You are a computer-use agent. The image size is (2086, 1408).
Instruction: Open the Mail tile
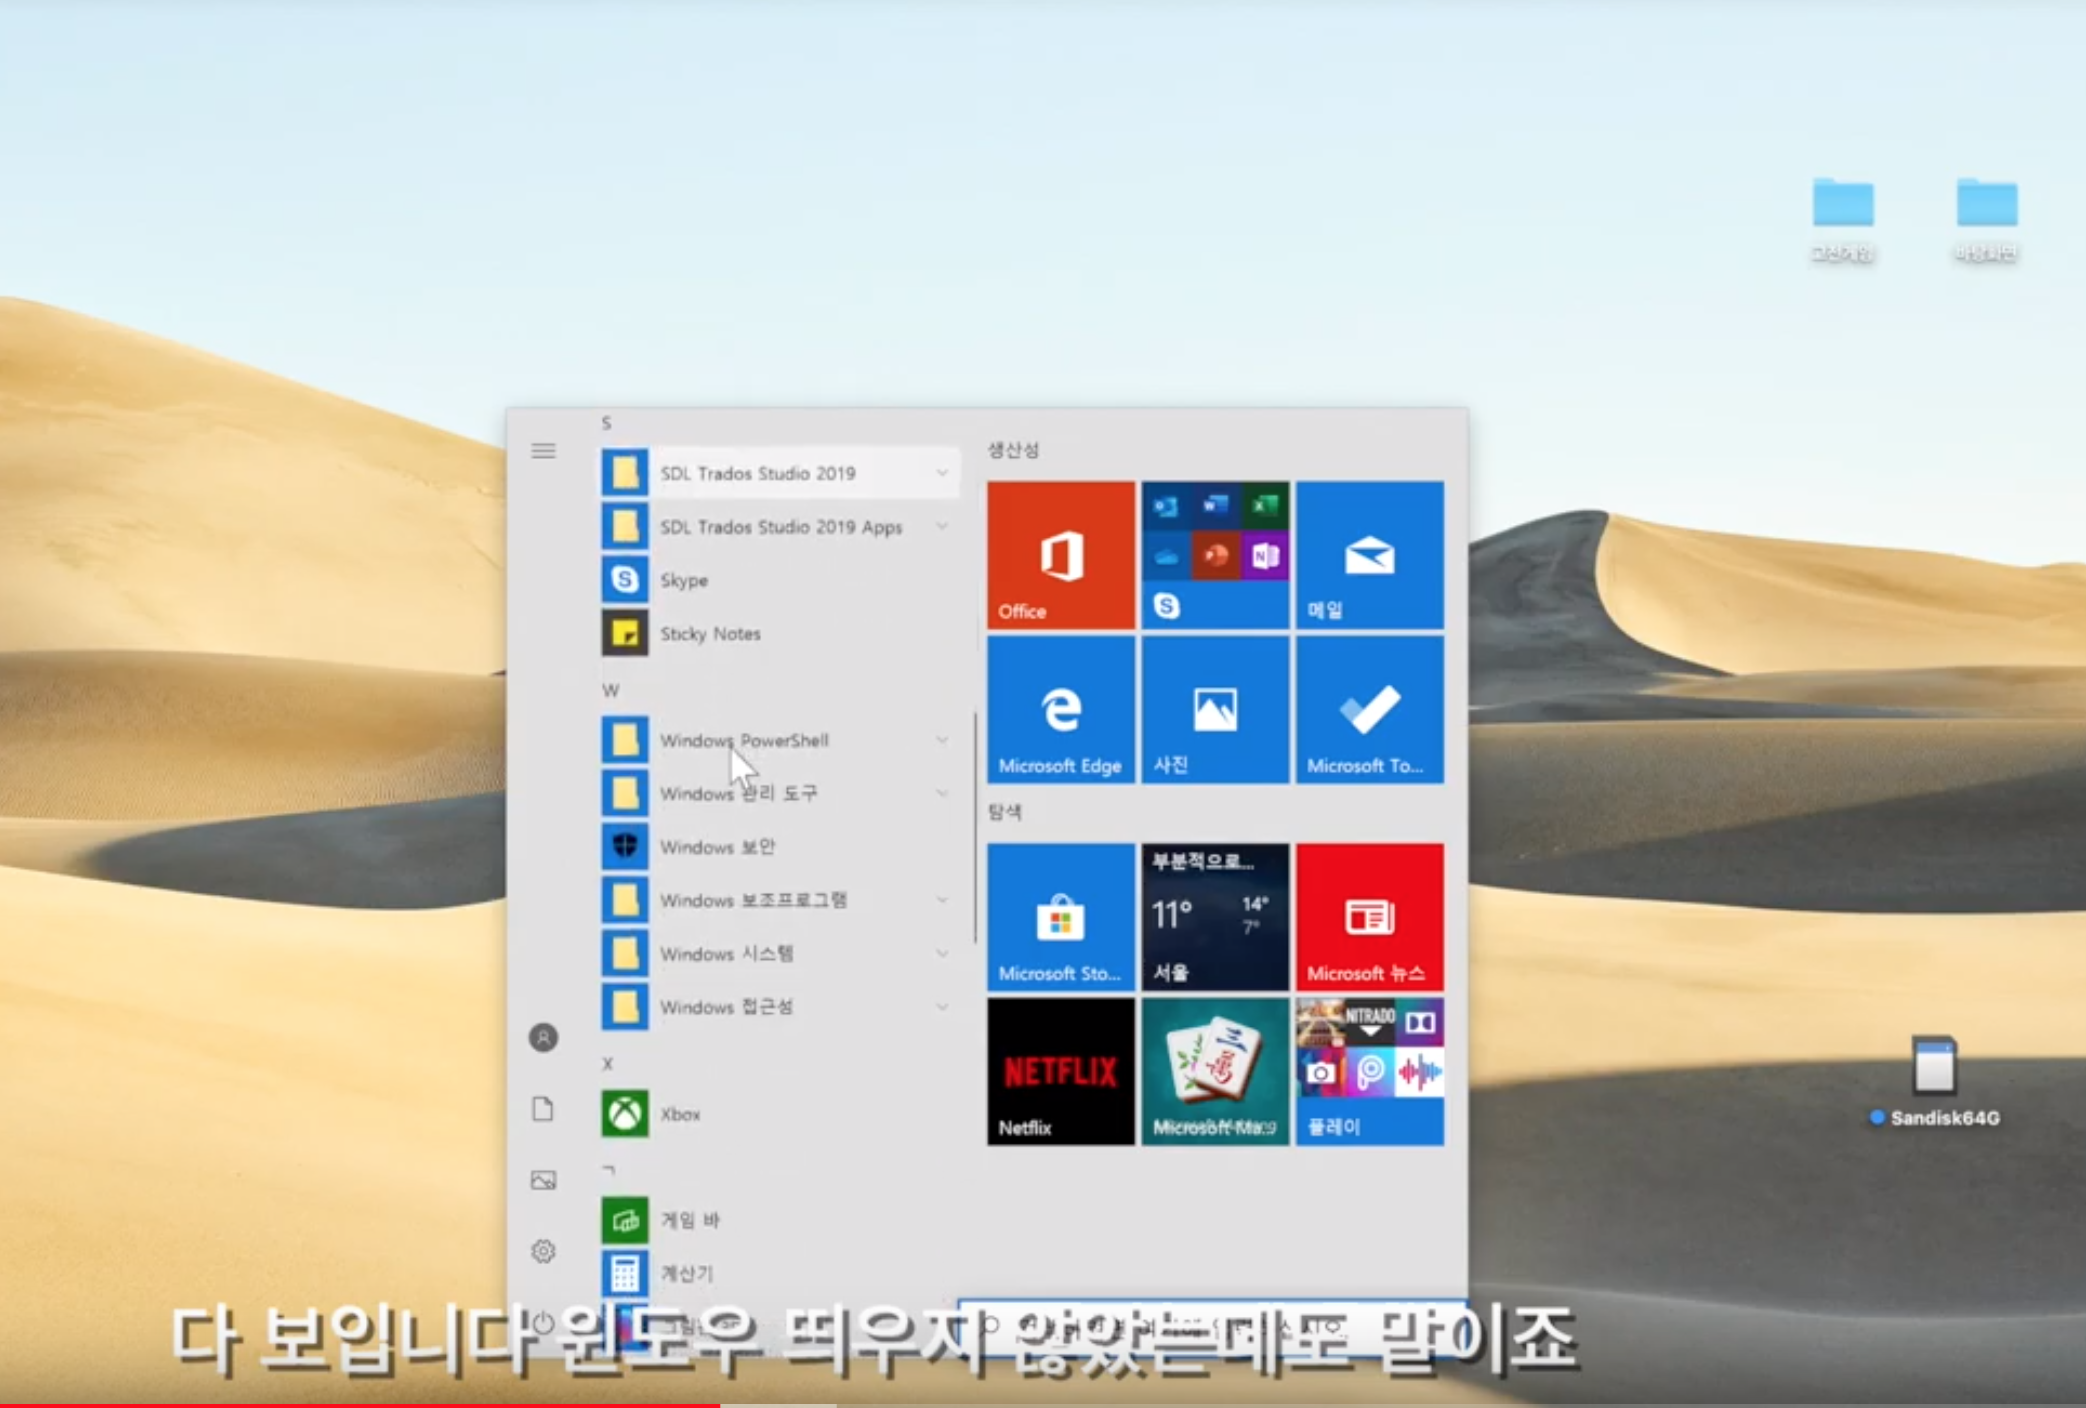(1369, 555)
